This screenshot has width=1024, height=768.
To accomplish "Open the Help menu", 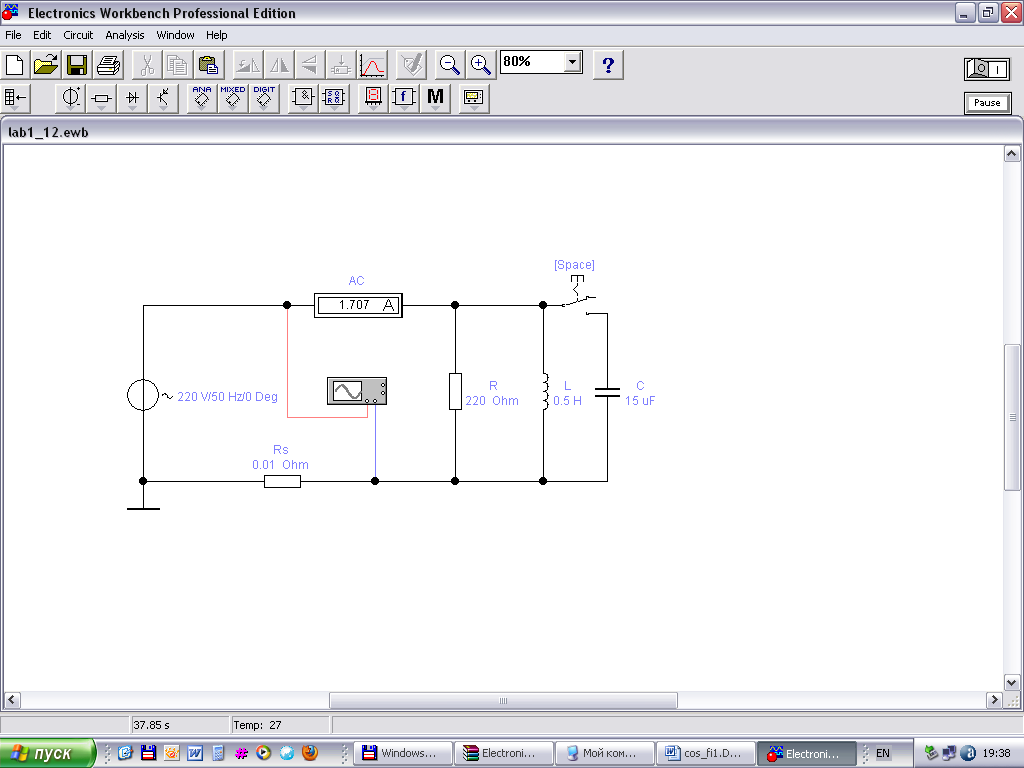I will pos(217,35).
